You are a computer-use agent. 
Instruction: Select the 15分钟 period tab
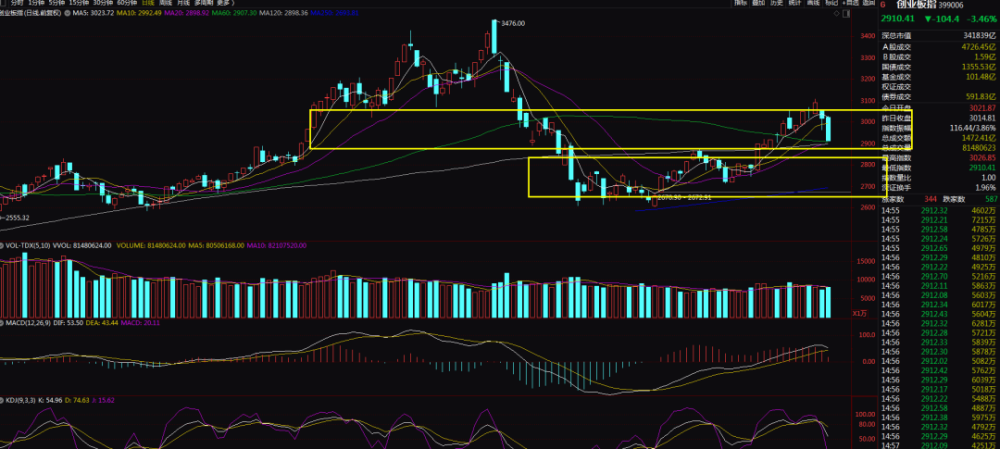[79, 3]
